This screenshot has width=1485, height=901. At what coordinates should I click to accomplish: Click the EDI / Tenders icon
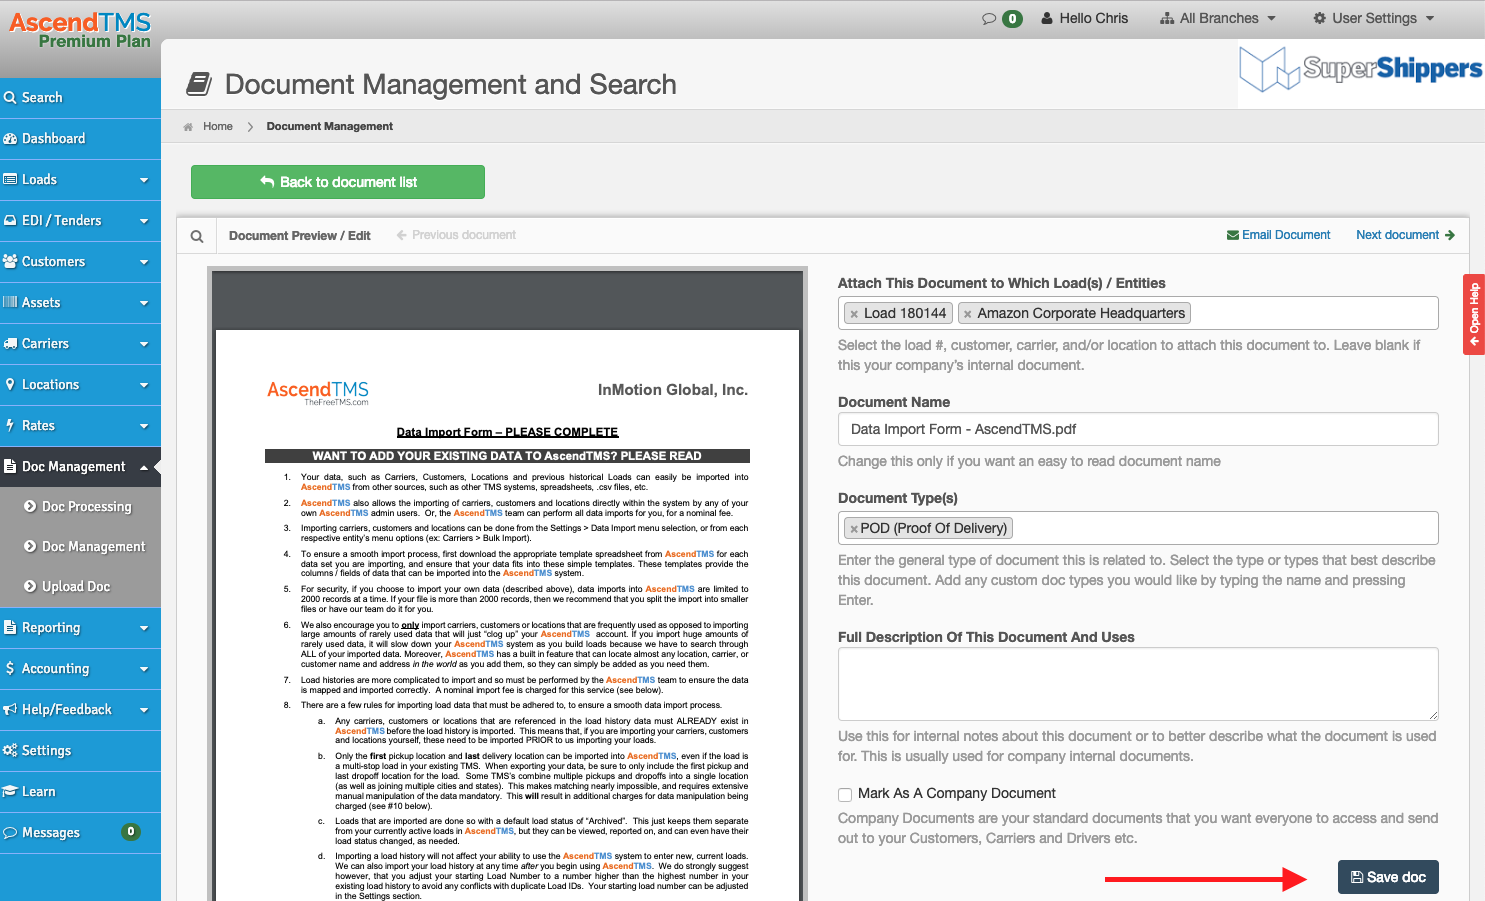tap(10, 220)
